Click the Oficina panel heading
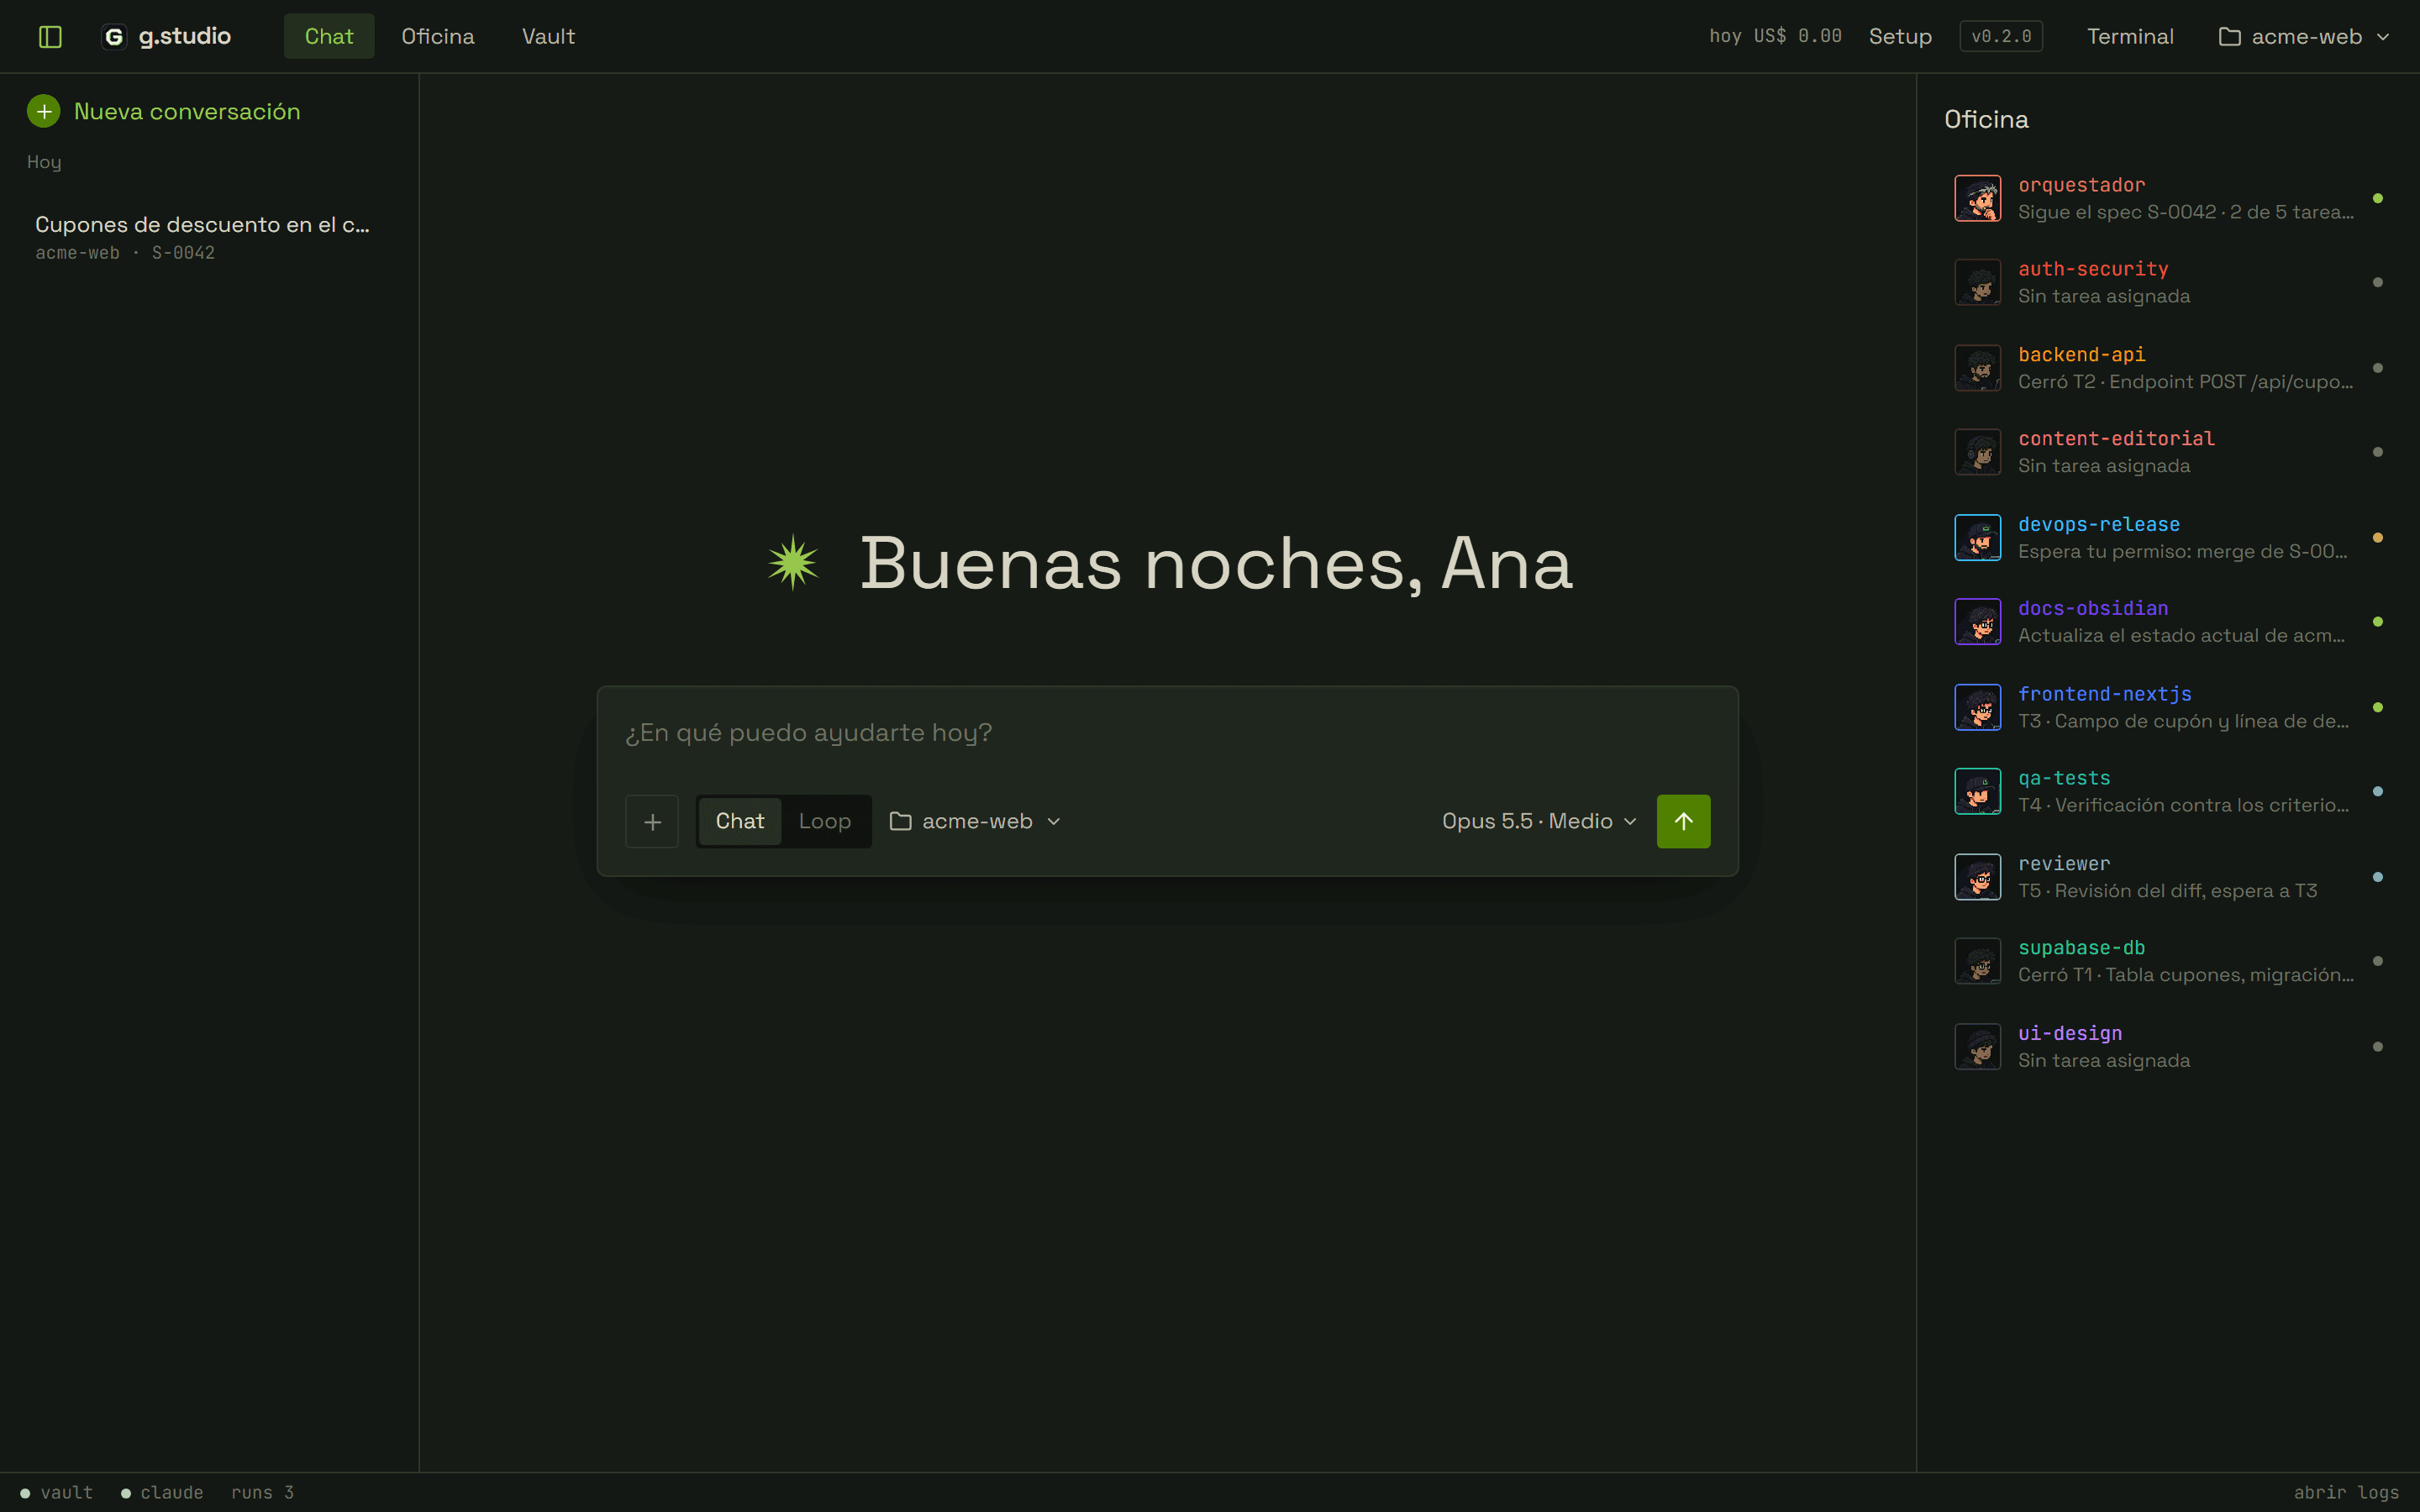 coord(1986,120)
